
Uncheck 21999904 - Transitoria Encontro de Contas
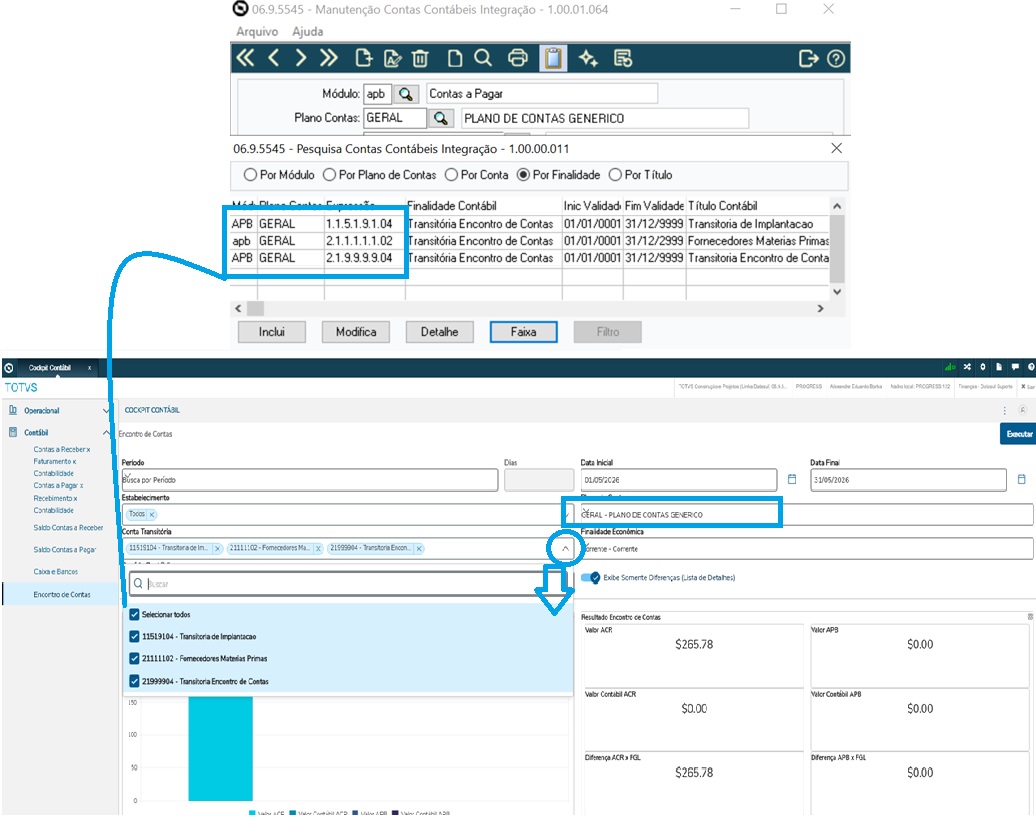(x=134, y=680)
